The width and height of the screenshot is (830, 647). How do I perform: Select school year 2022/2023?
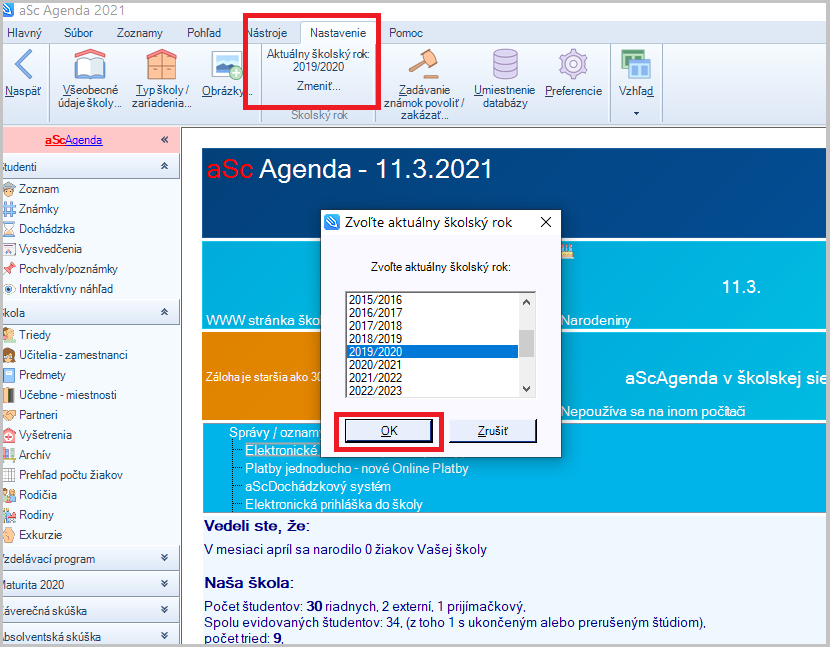pos(432,391)
